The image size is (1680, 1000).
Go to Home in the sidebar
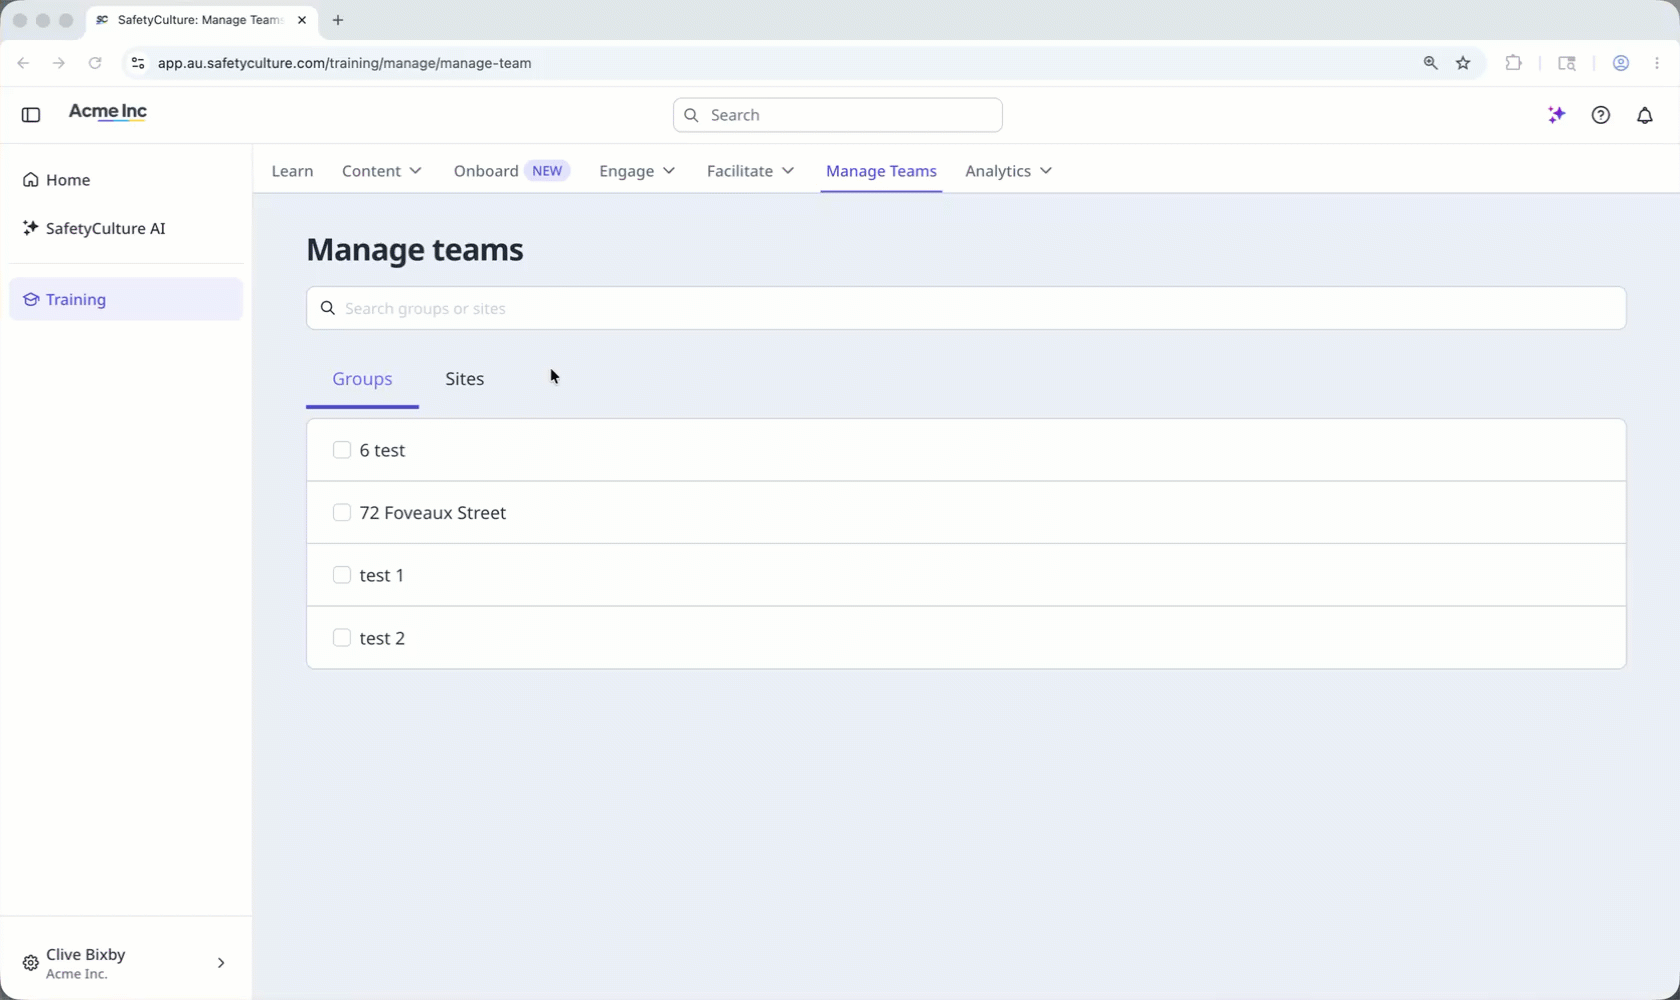click(126, 180)
